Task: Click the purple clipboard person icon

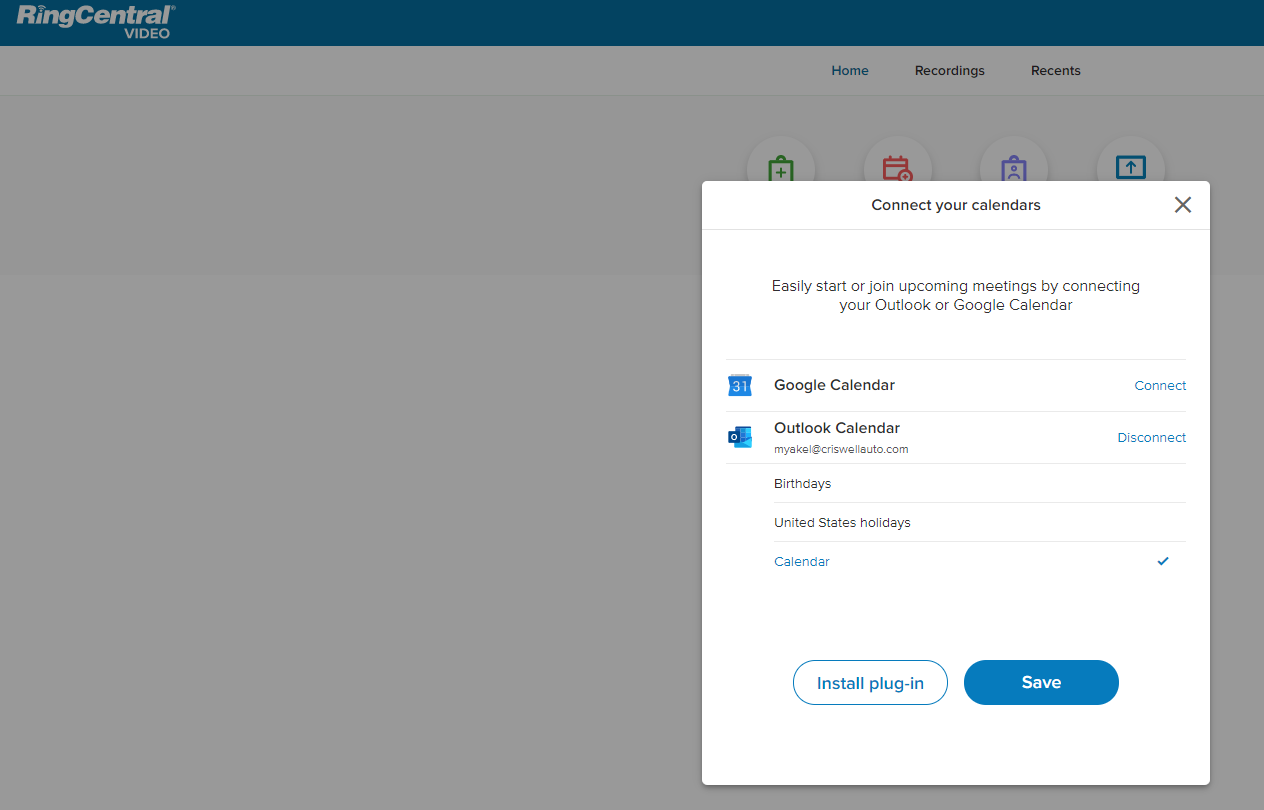Action: (x=1014, y=169)
